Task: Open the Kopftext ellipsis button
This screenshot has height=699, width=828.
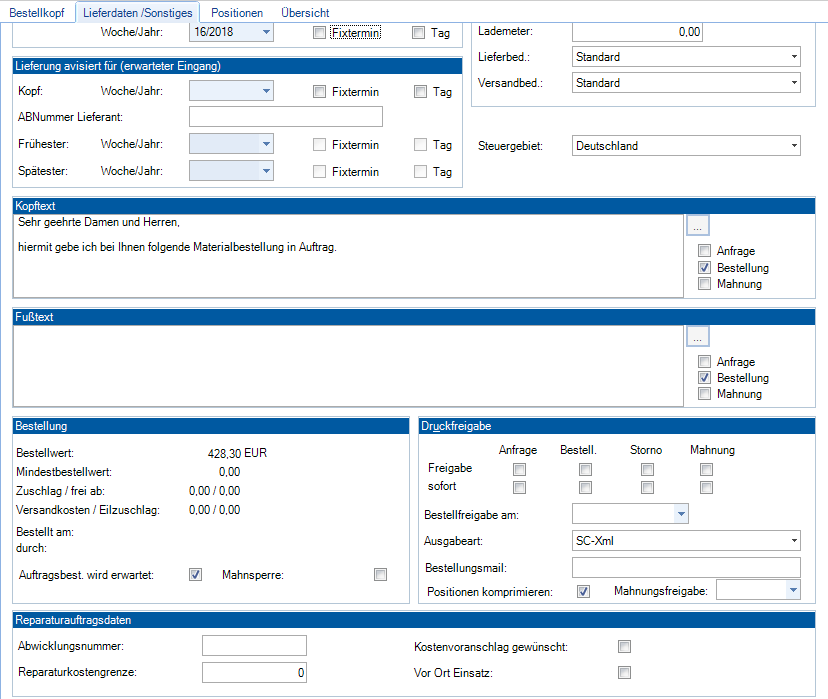Action: tap(698, 225)
